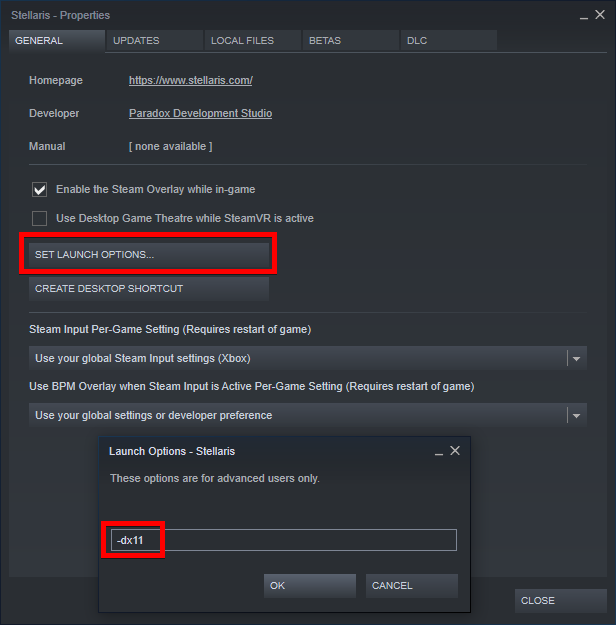
Task: Minimize the Launch Options dialog
Action: (439, 452)
